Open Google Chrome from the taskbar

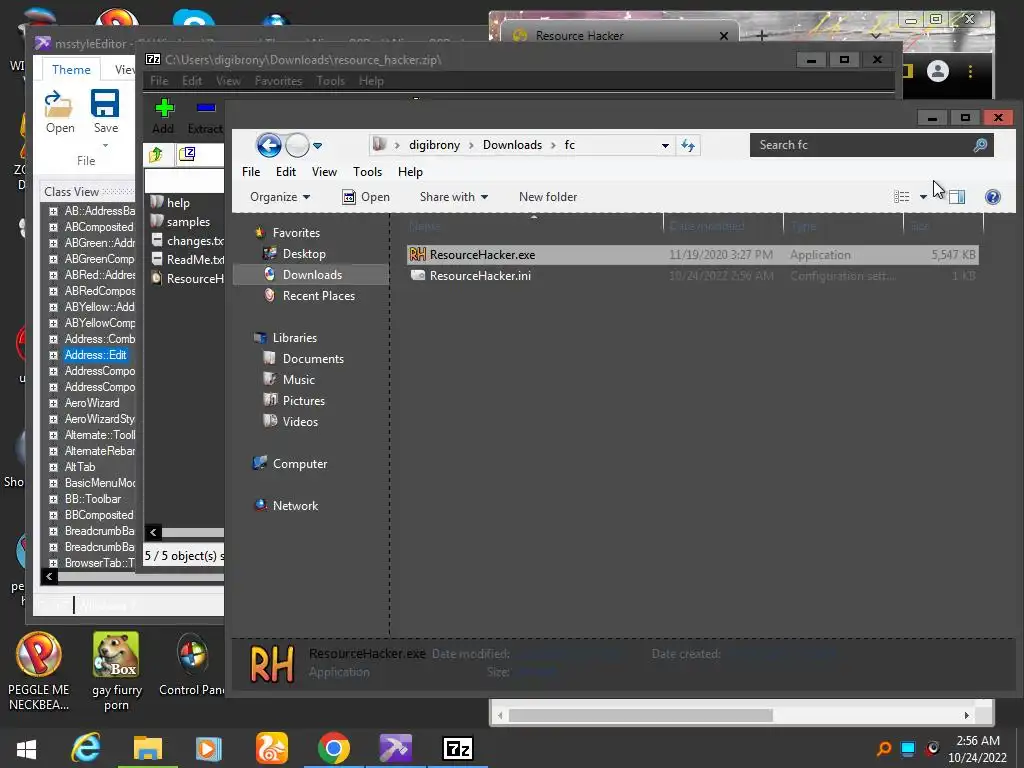pyautogui.click(x=334, y=748)
